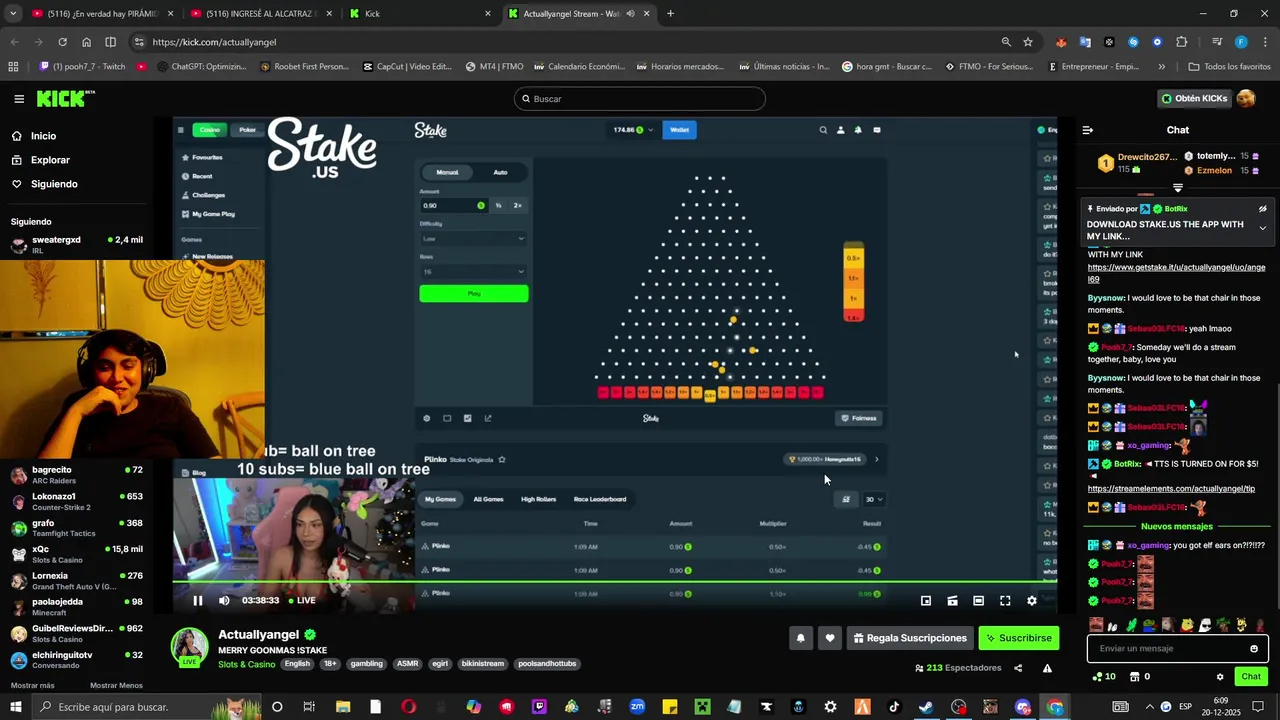This screenshot has width=1280, height=720.
Task: Hide the pinned BotRix message
Action: click(x=1263, y=209)
